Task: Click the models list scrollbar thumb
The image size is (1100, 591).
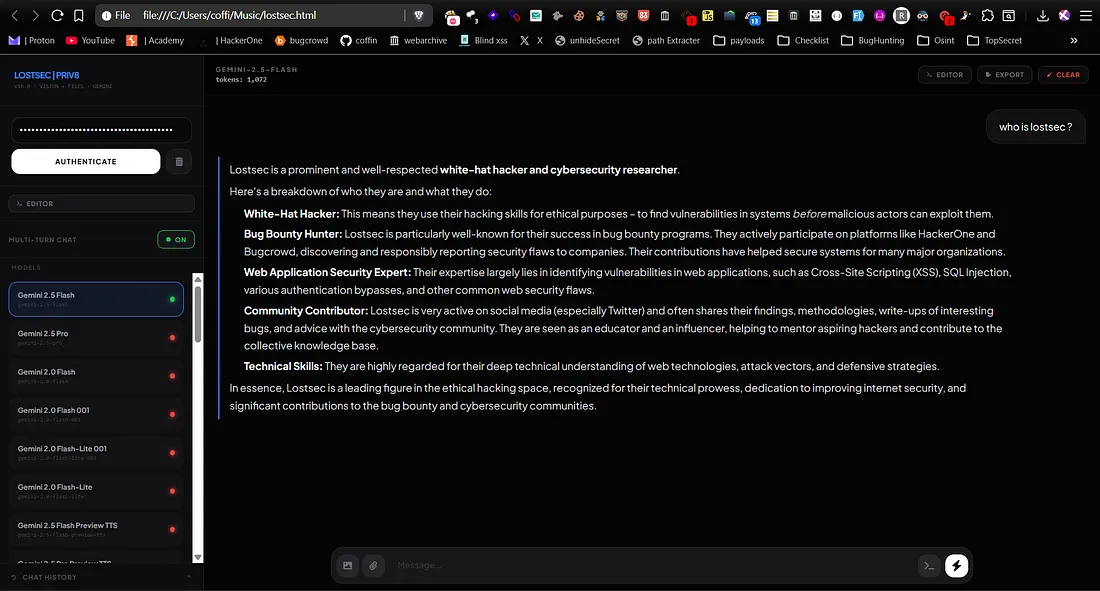Action: 198,314
